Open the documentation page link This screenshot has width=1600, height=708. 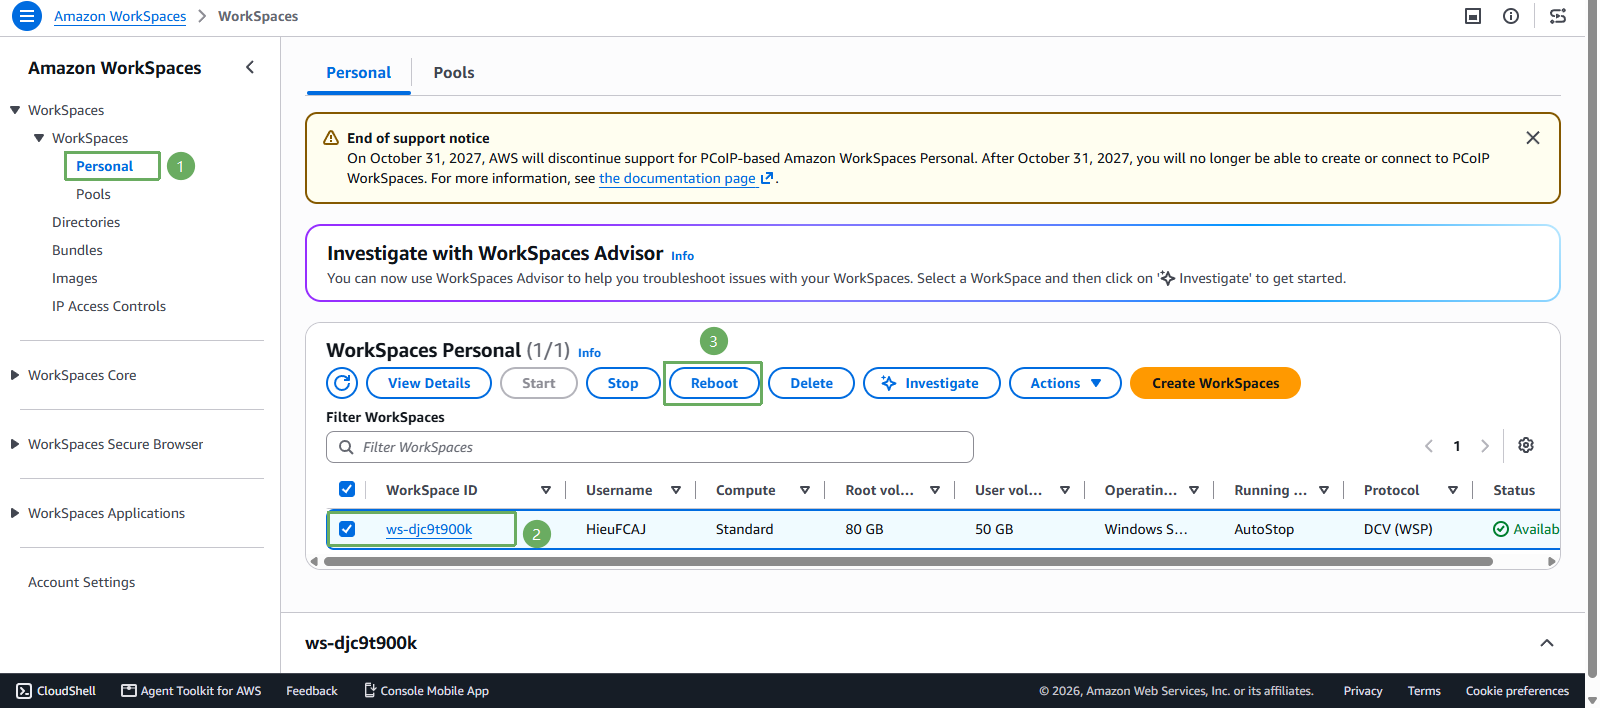686,178
